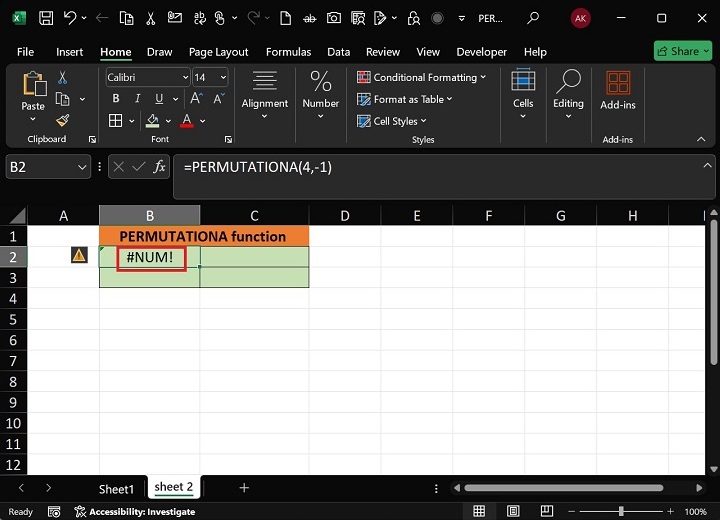This screenshot has height=520, width=720.
Task: Click the Save icon in title bar
Action: [46, 18]
